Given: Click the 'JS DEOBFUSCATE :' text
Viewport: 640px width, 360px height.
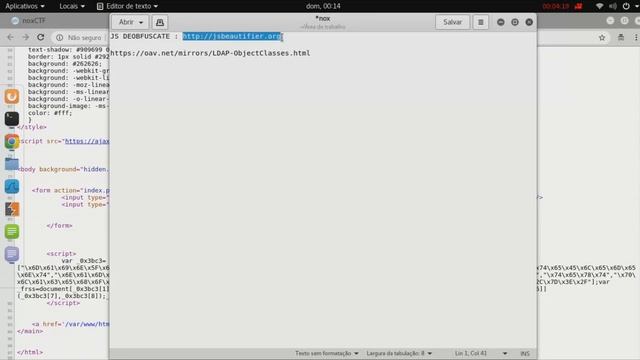Looking at the screenshot, I should pos(144,36).
